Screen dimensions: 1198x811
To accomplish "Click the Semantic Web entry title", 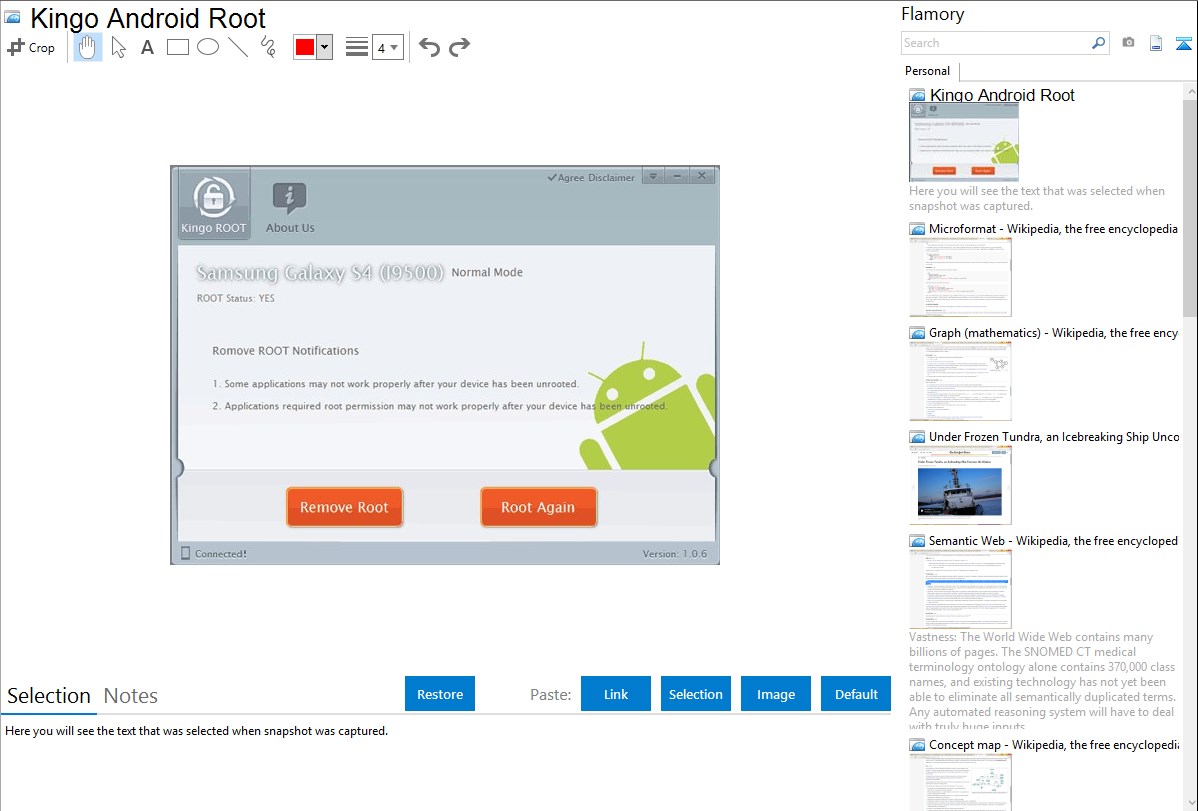I will [x=1053, y=540].
